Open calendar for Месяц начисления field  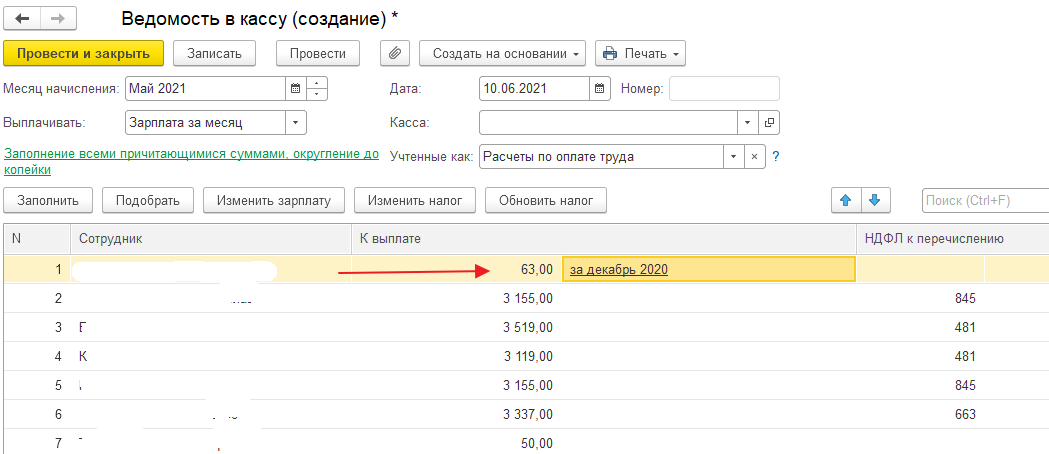(295, 88)
